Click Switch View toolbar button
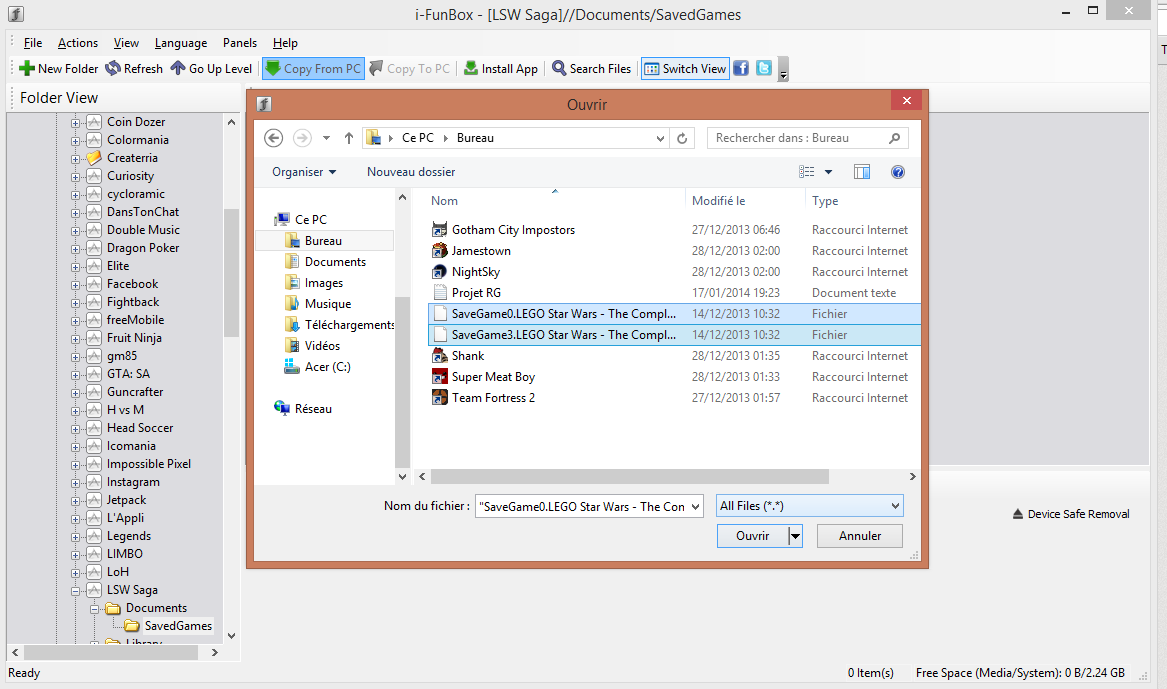The width and height of the screenshot is (1167, 689). 685,68
